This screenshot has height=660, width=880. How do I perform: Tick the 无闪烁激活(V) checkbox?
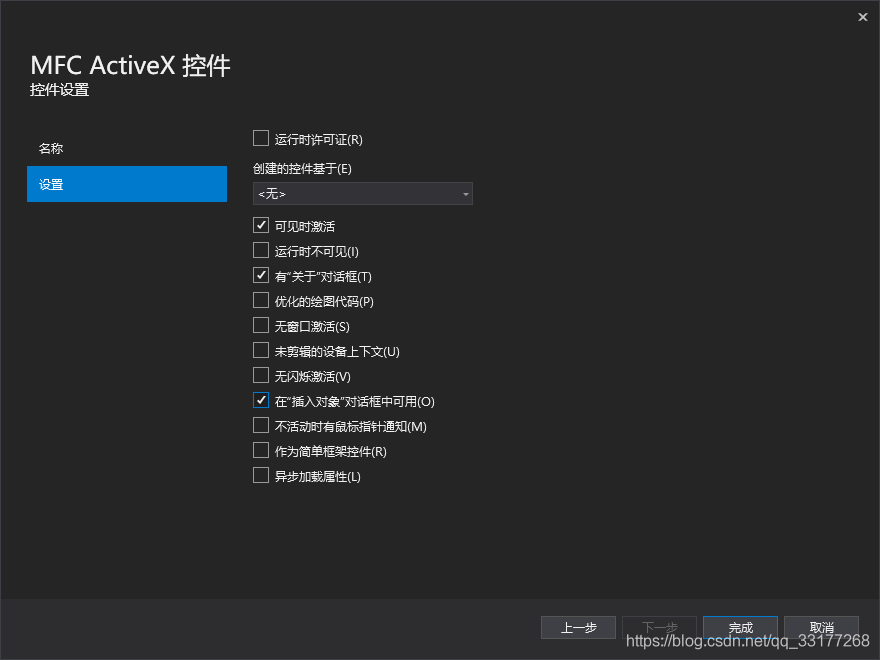click(261, 375)
